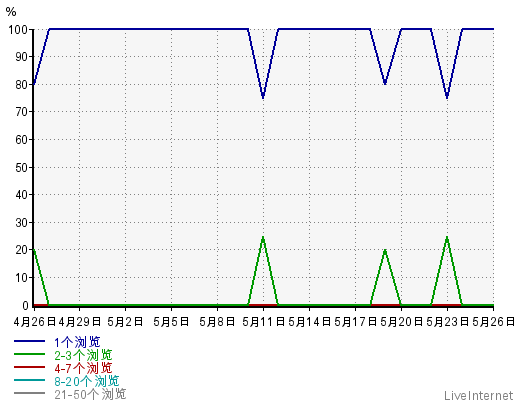Image resolution: width=520 pixels, height=405 pixels.
Task: Click the red '4-7个浏览' legend line
Action: 29,367
